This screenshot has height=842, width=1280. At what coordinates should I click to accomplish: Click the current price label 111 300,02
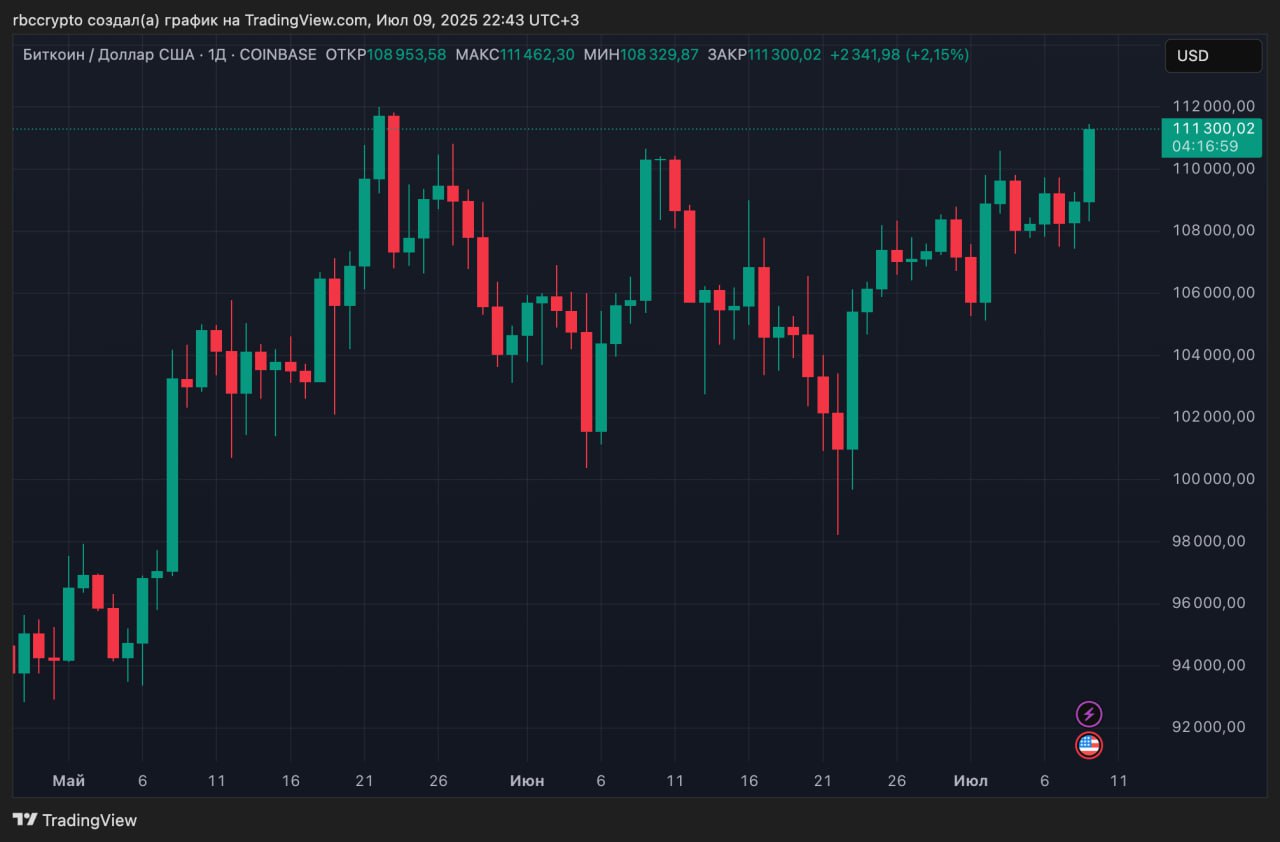1213,128
